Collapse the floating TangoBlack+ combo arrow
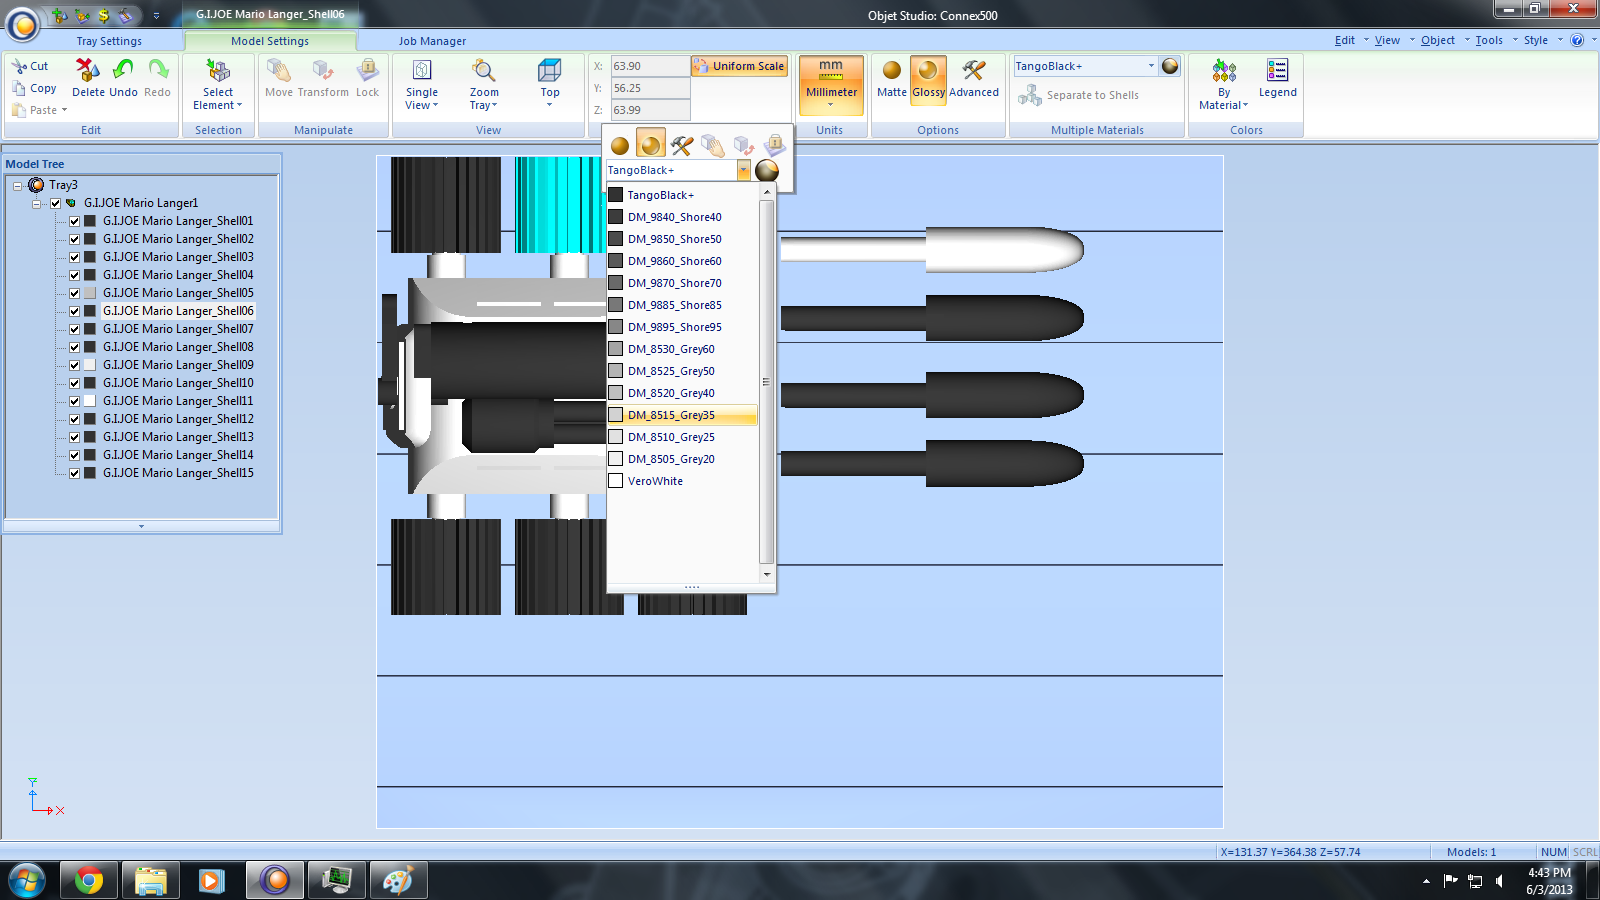 click(743, 171)
